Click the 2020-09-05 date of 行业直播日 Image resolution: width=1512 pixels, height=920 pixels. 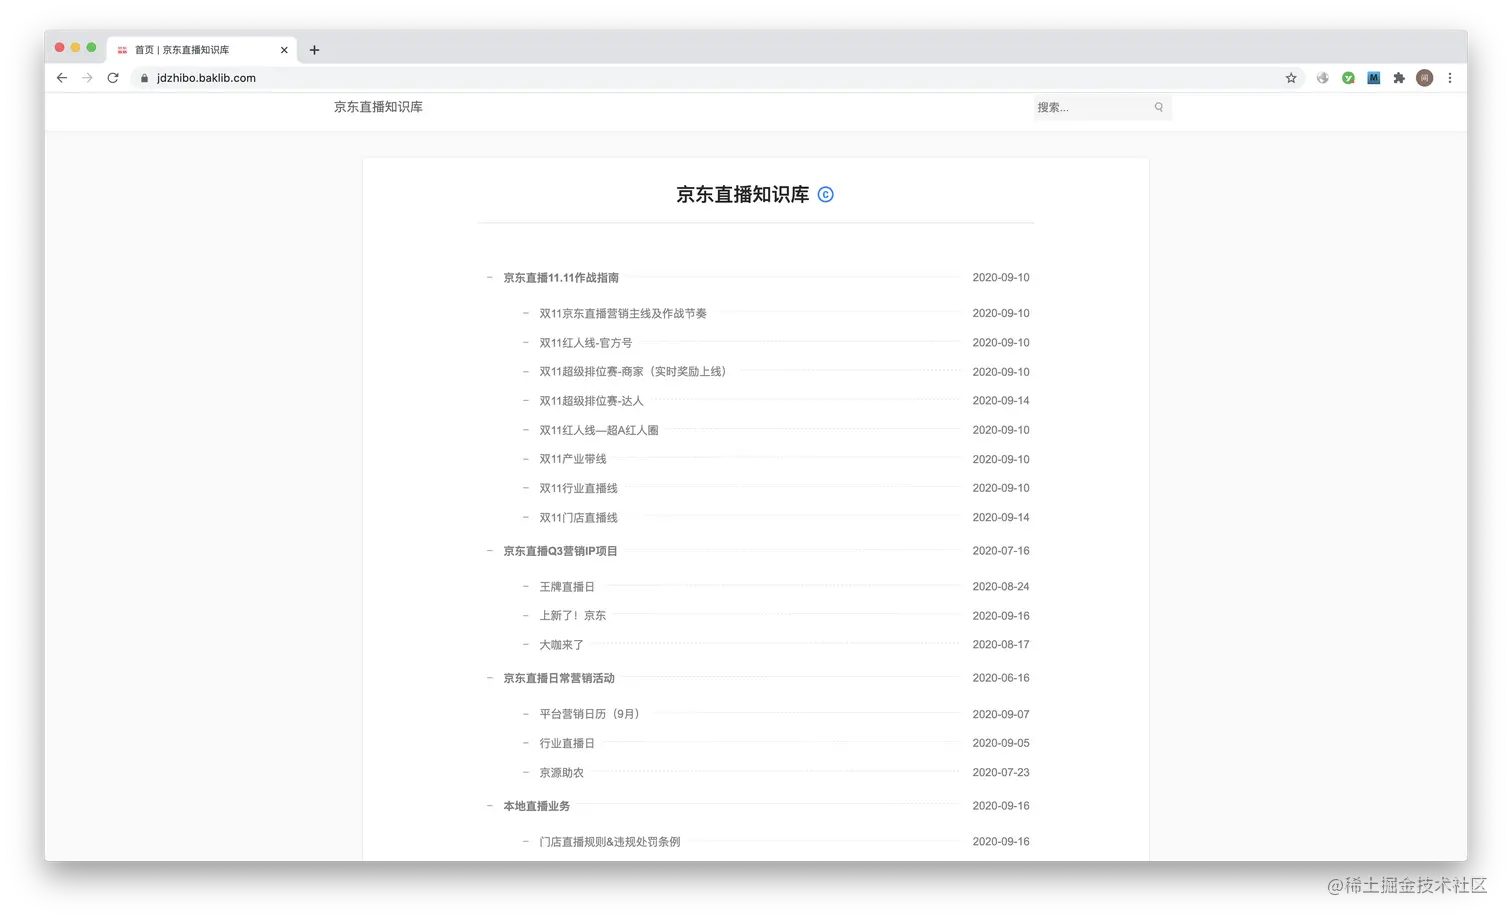(x=1001, y=743)
